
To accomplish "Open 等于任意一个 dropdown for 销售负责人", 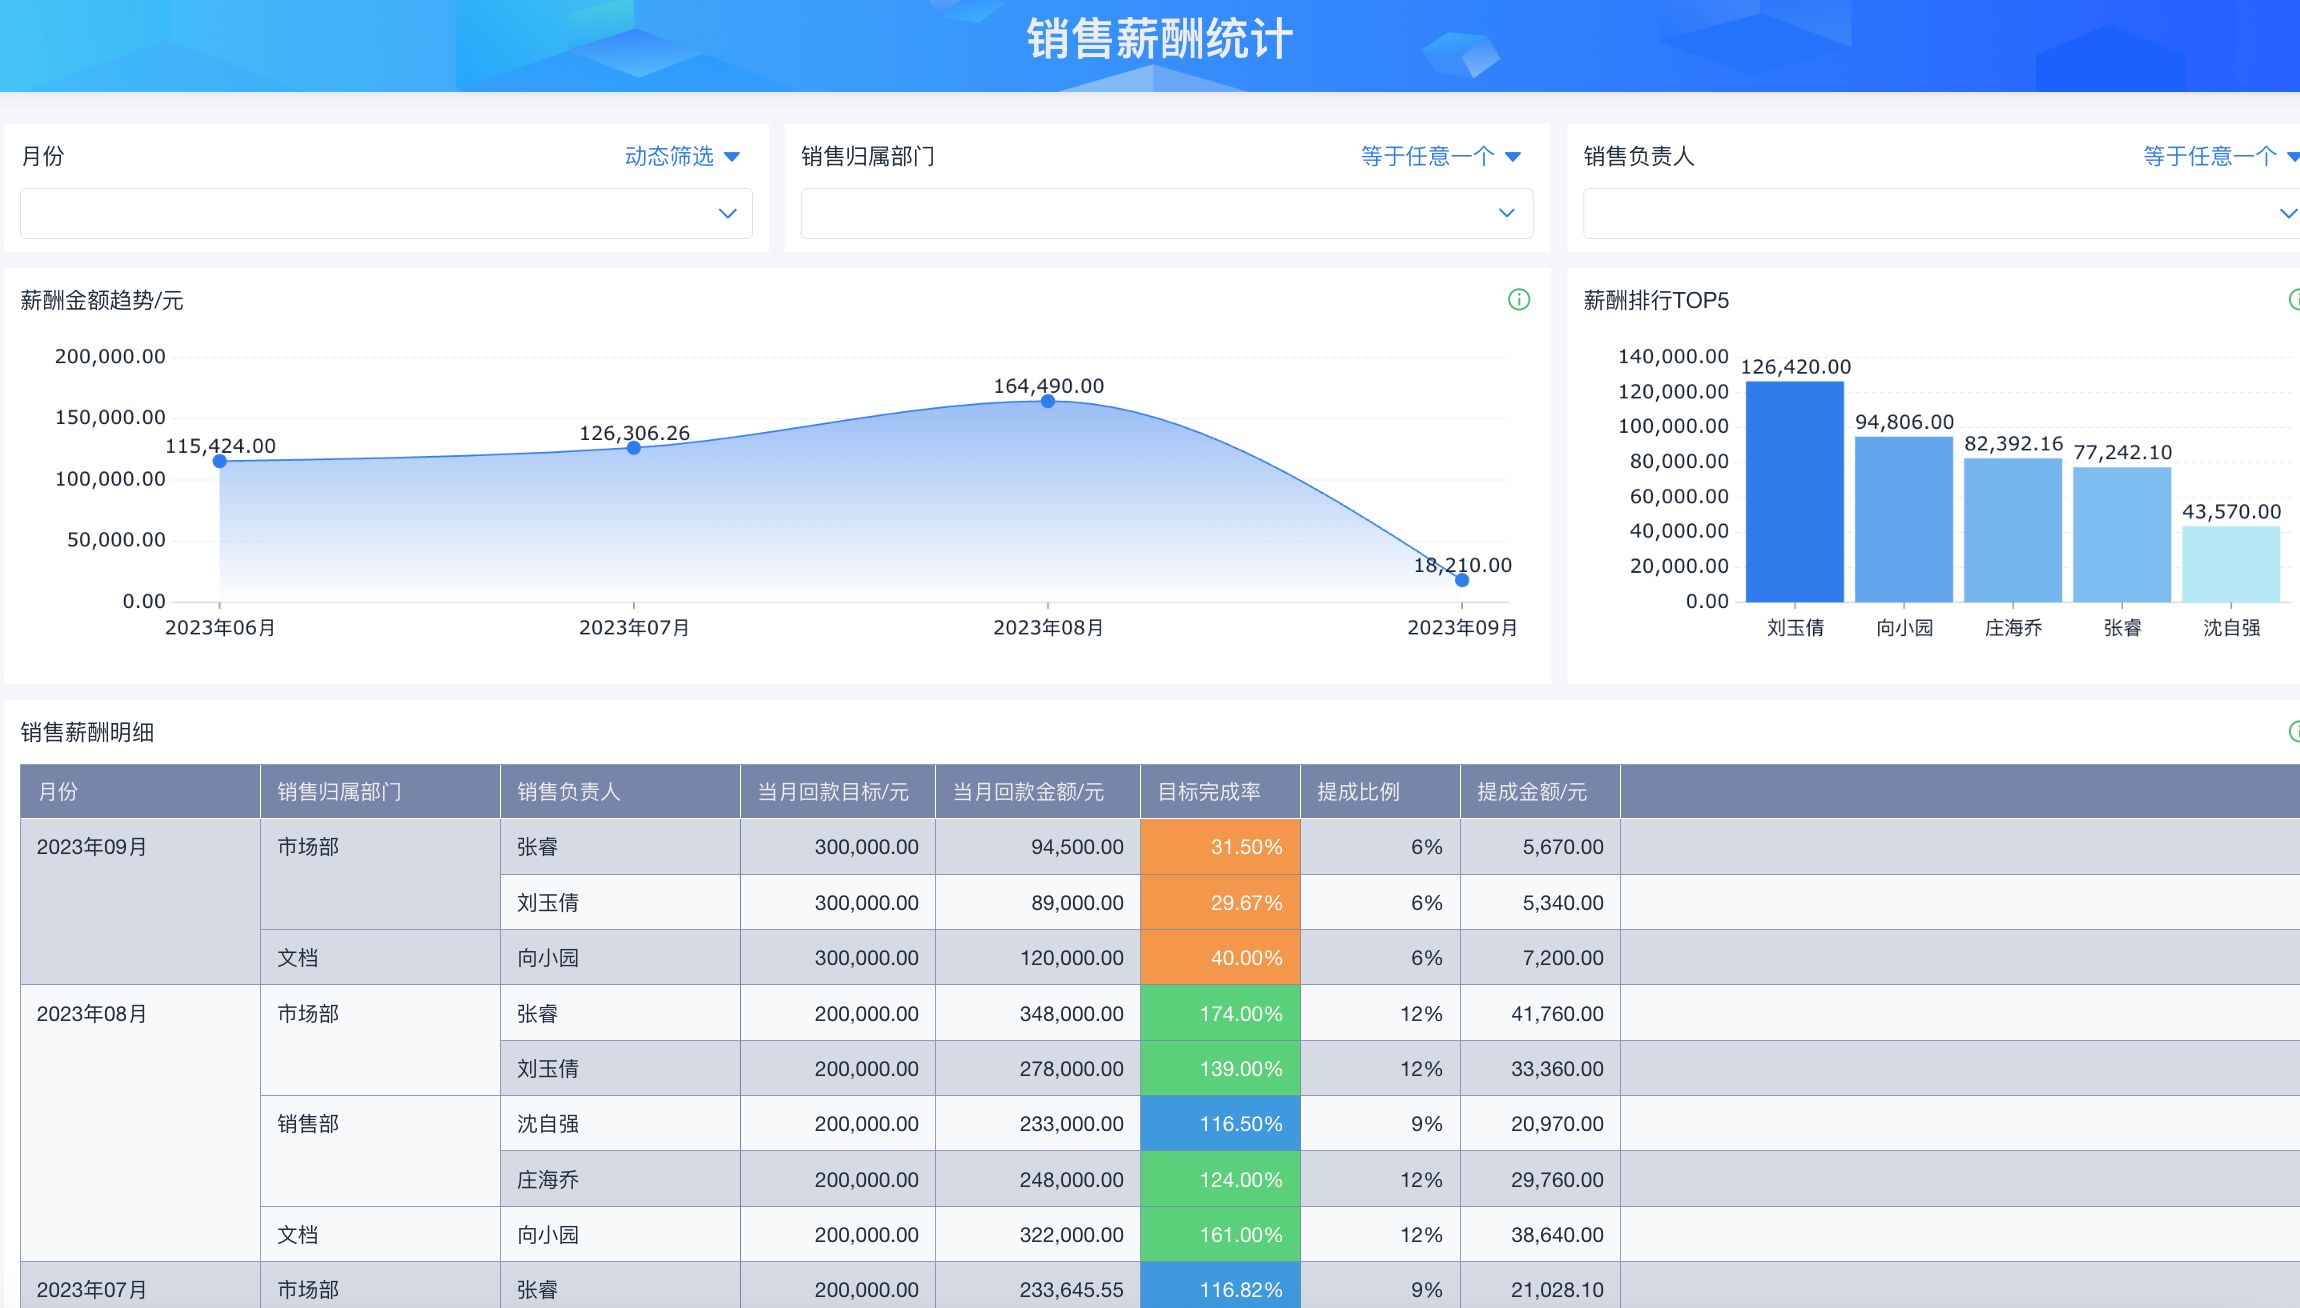I will [2220, 156].
